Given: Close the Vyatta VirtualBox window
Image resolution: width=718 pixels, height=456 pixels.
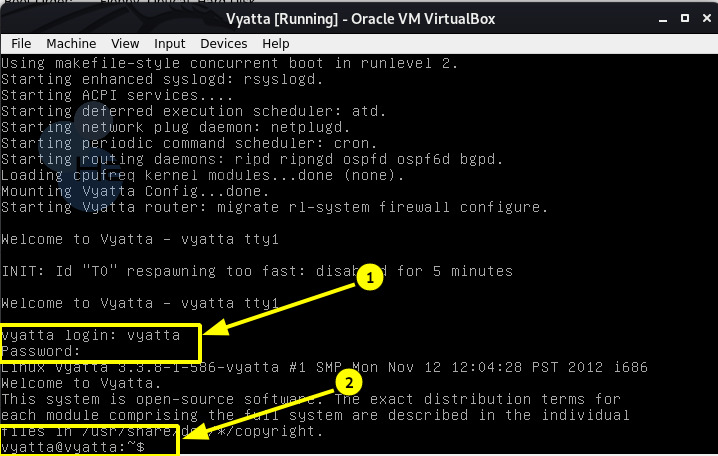Looking at the screenshot, I should [707, 18].
